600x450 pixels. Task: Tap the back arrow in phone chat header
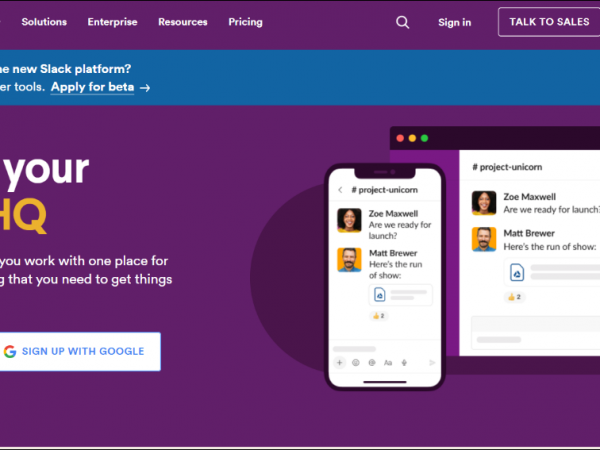[340, 189]
